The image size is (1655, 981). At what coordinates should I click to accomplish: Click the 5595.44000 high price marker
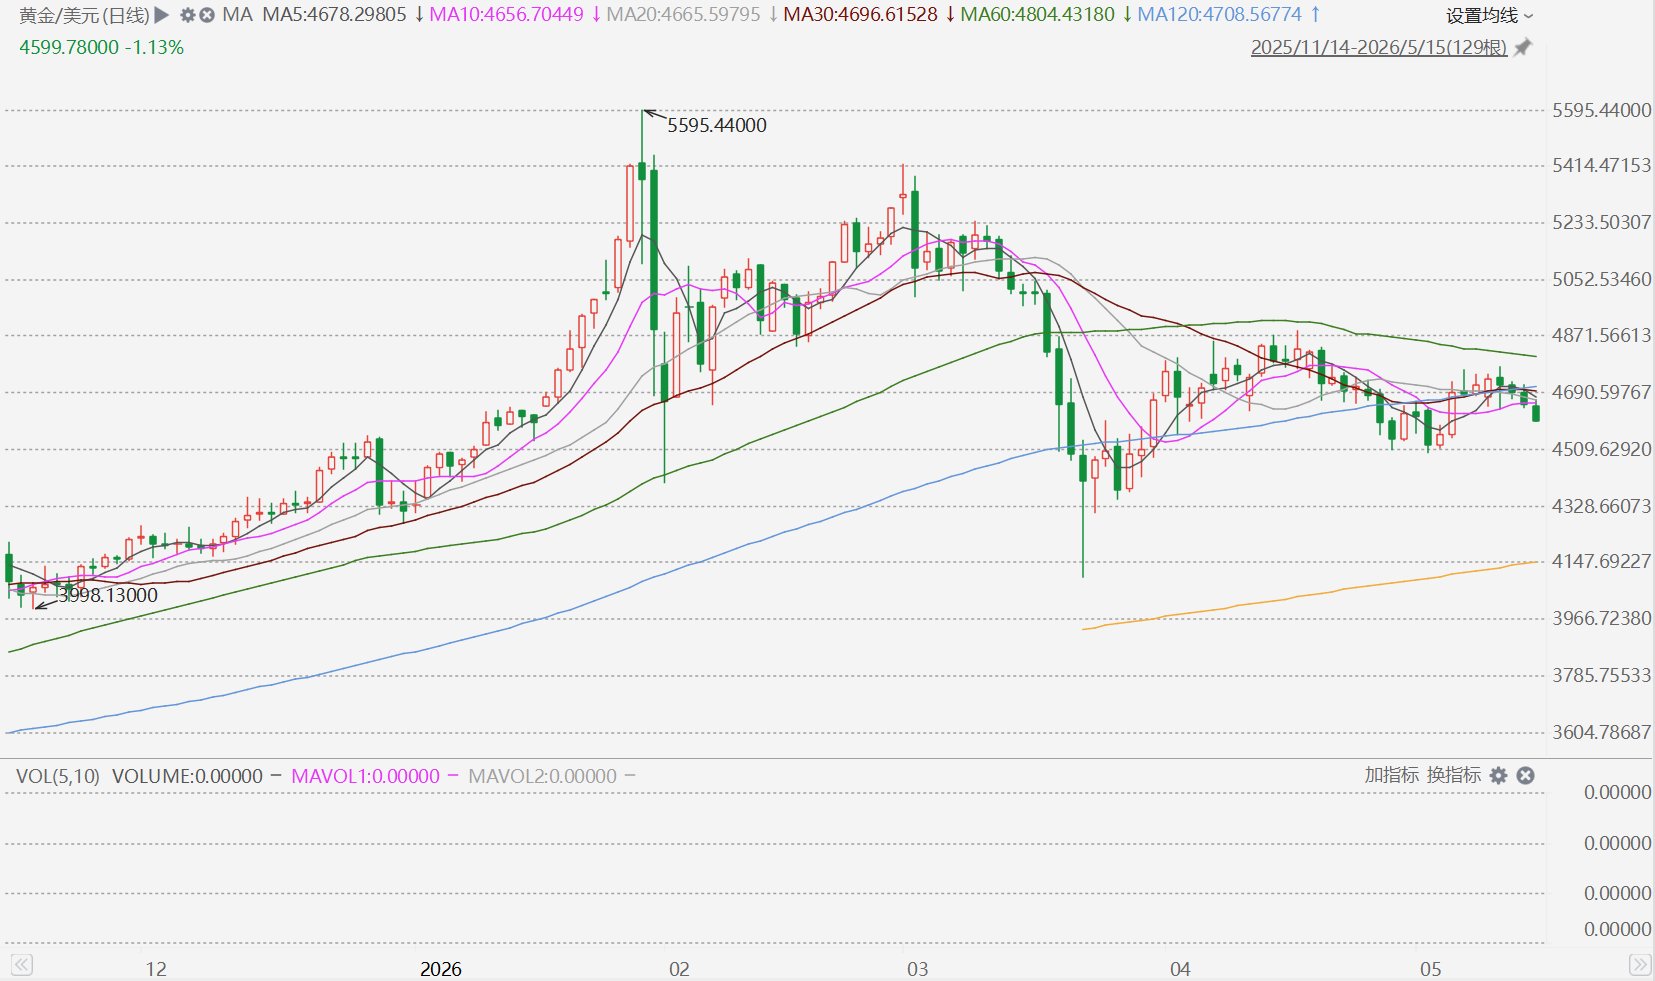tap(716, 125)
